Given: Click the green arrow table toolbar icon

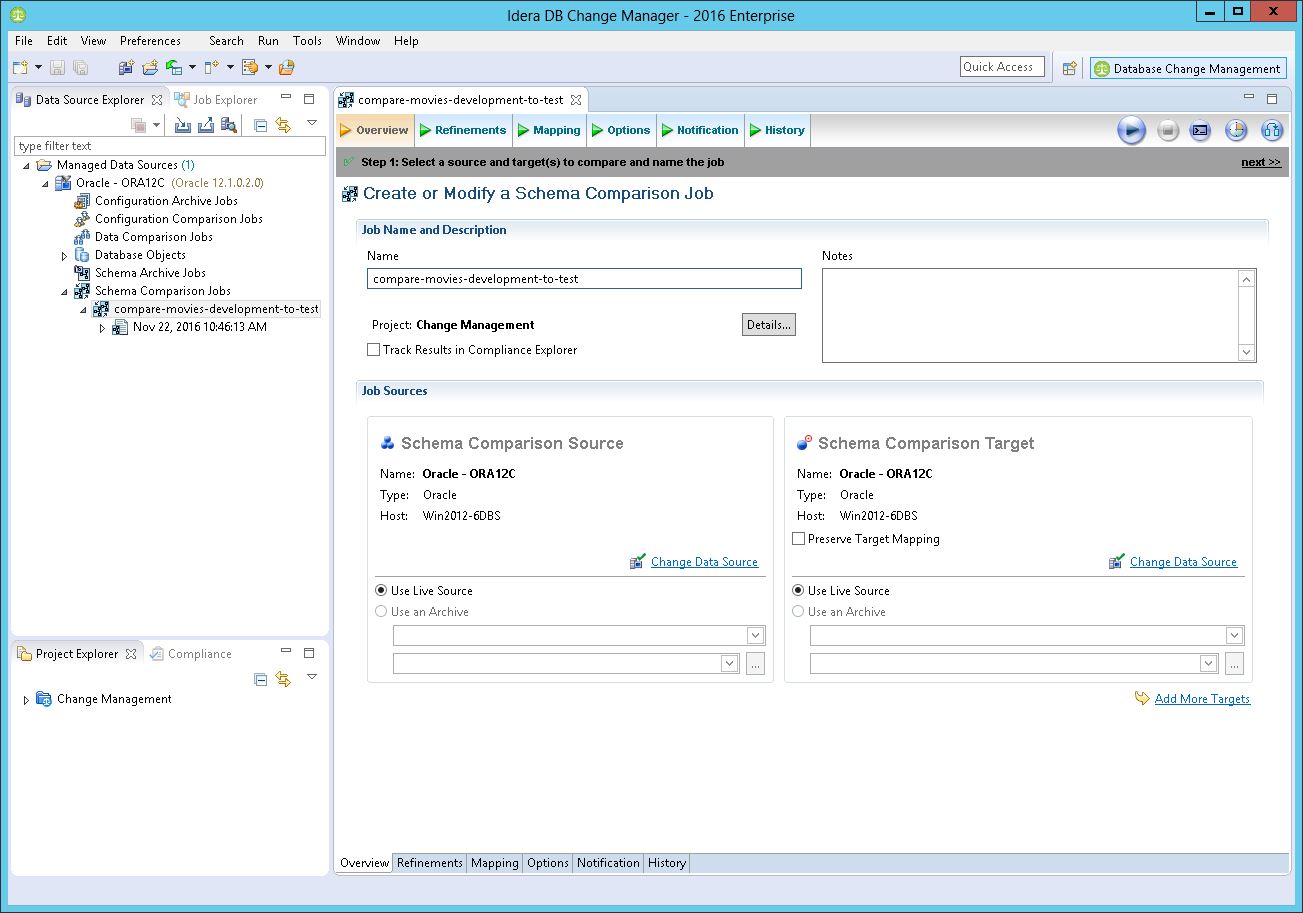Looking at the screenshot, I should pos(174,68).
